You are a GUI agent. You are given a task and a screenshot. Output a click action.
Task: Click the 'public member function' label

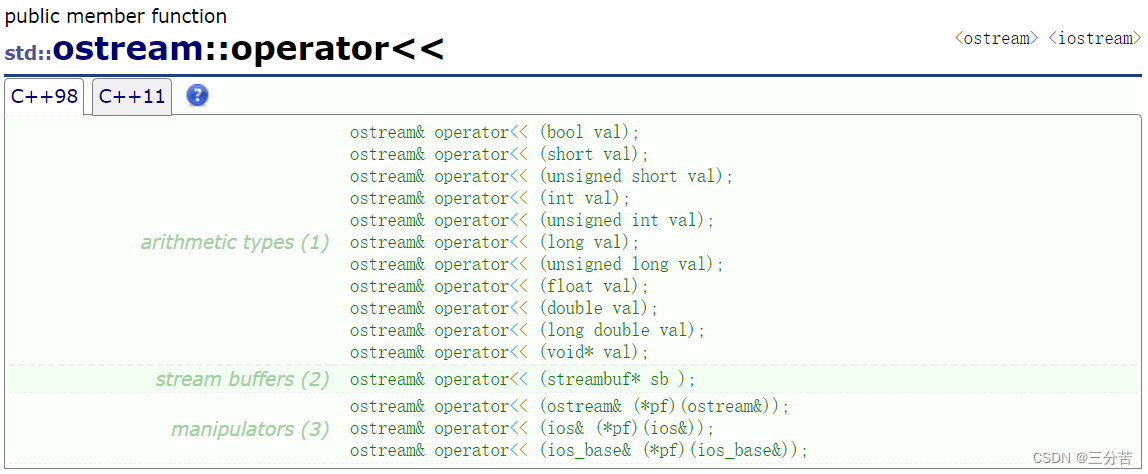pyautogui.click(x=116, y=15)
